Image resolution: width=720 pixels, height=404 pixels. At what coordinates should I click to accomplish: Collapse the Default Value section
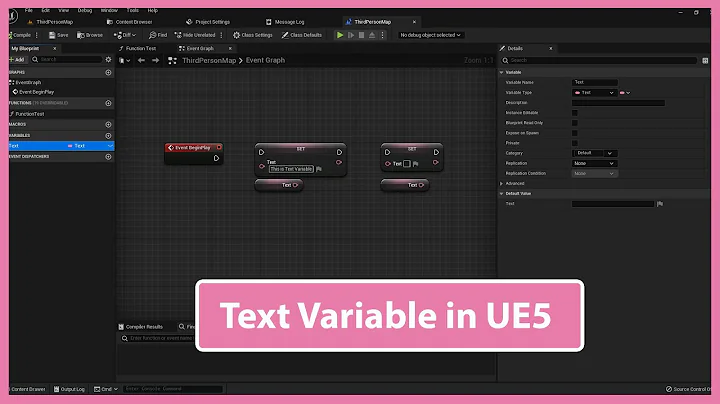501,194
